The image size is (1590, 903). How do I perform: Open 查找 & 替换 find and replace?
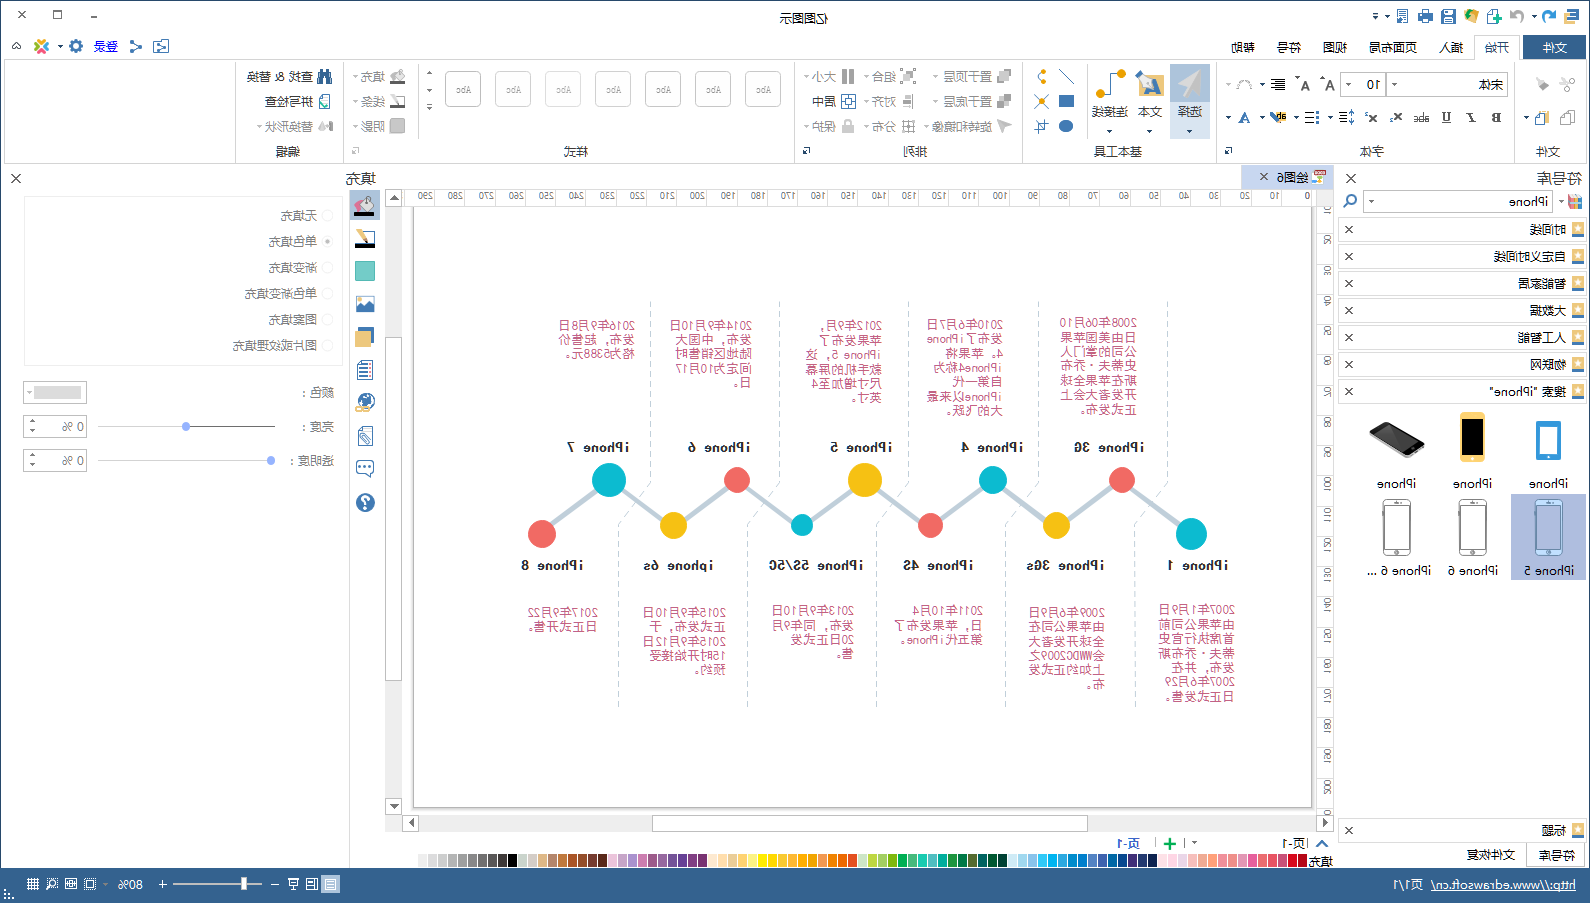point(290,76)
